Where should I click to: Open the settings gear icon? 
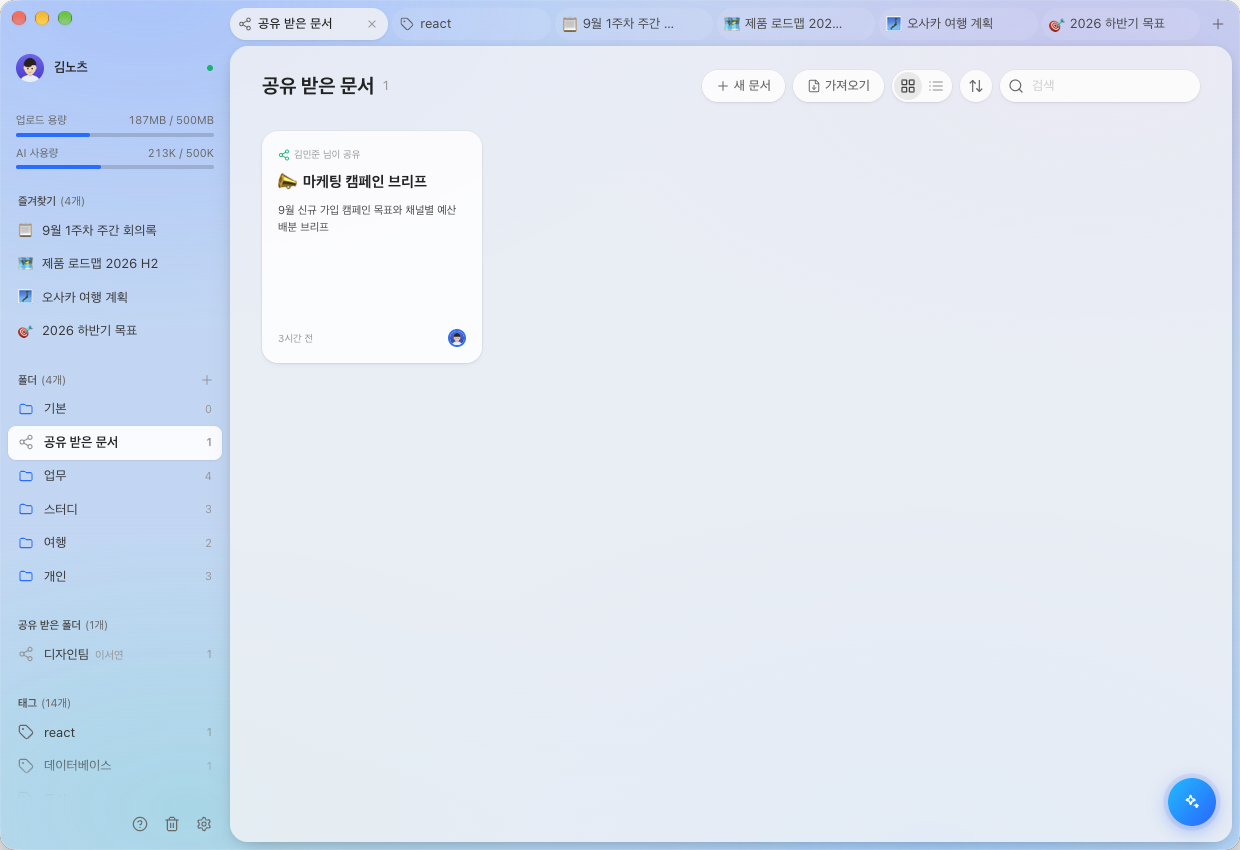pos(204,824)
